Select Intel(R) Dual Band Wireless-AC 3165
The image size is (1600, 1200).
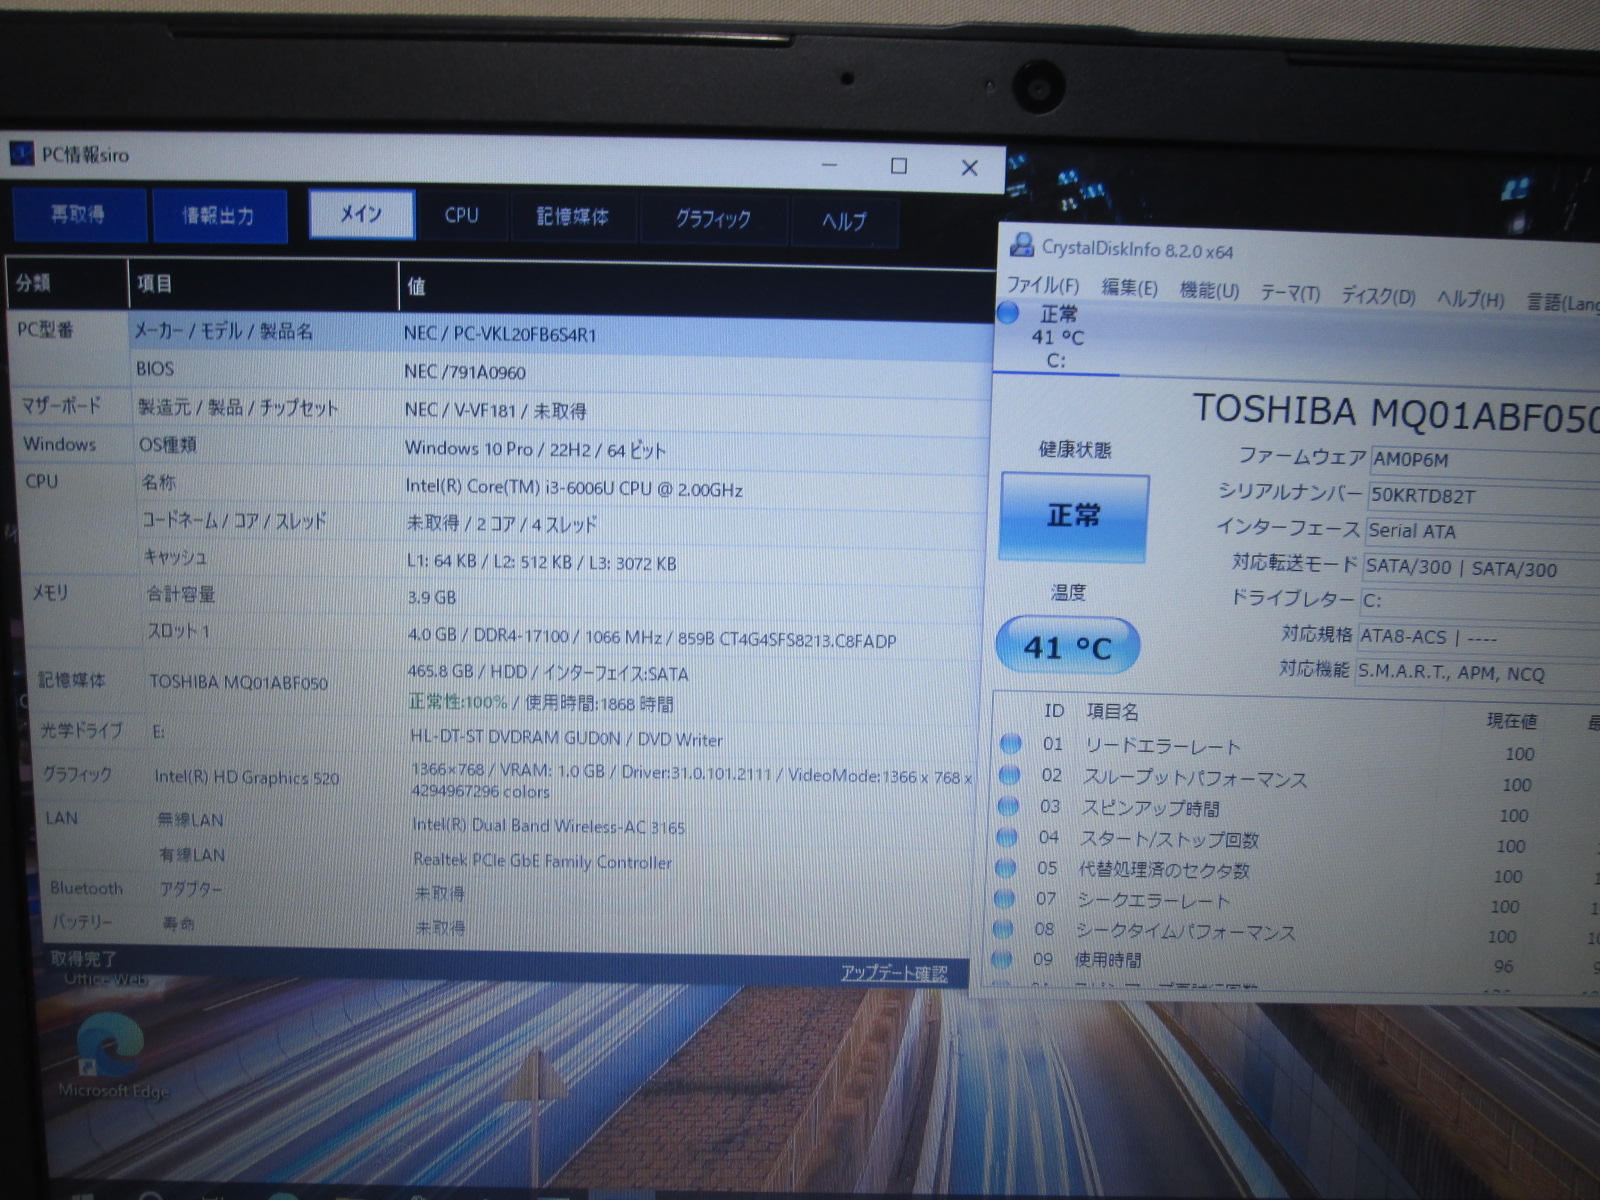point(549,827)
